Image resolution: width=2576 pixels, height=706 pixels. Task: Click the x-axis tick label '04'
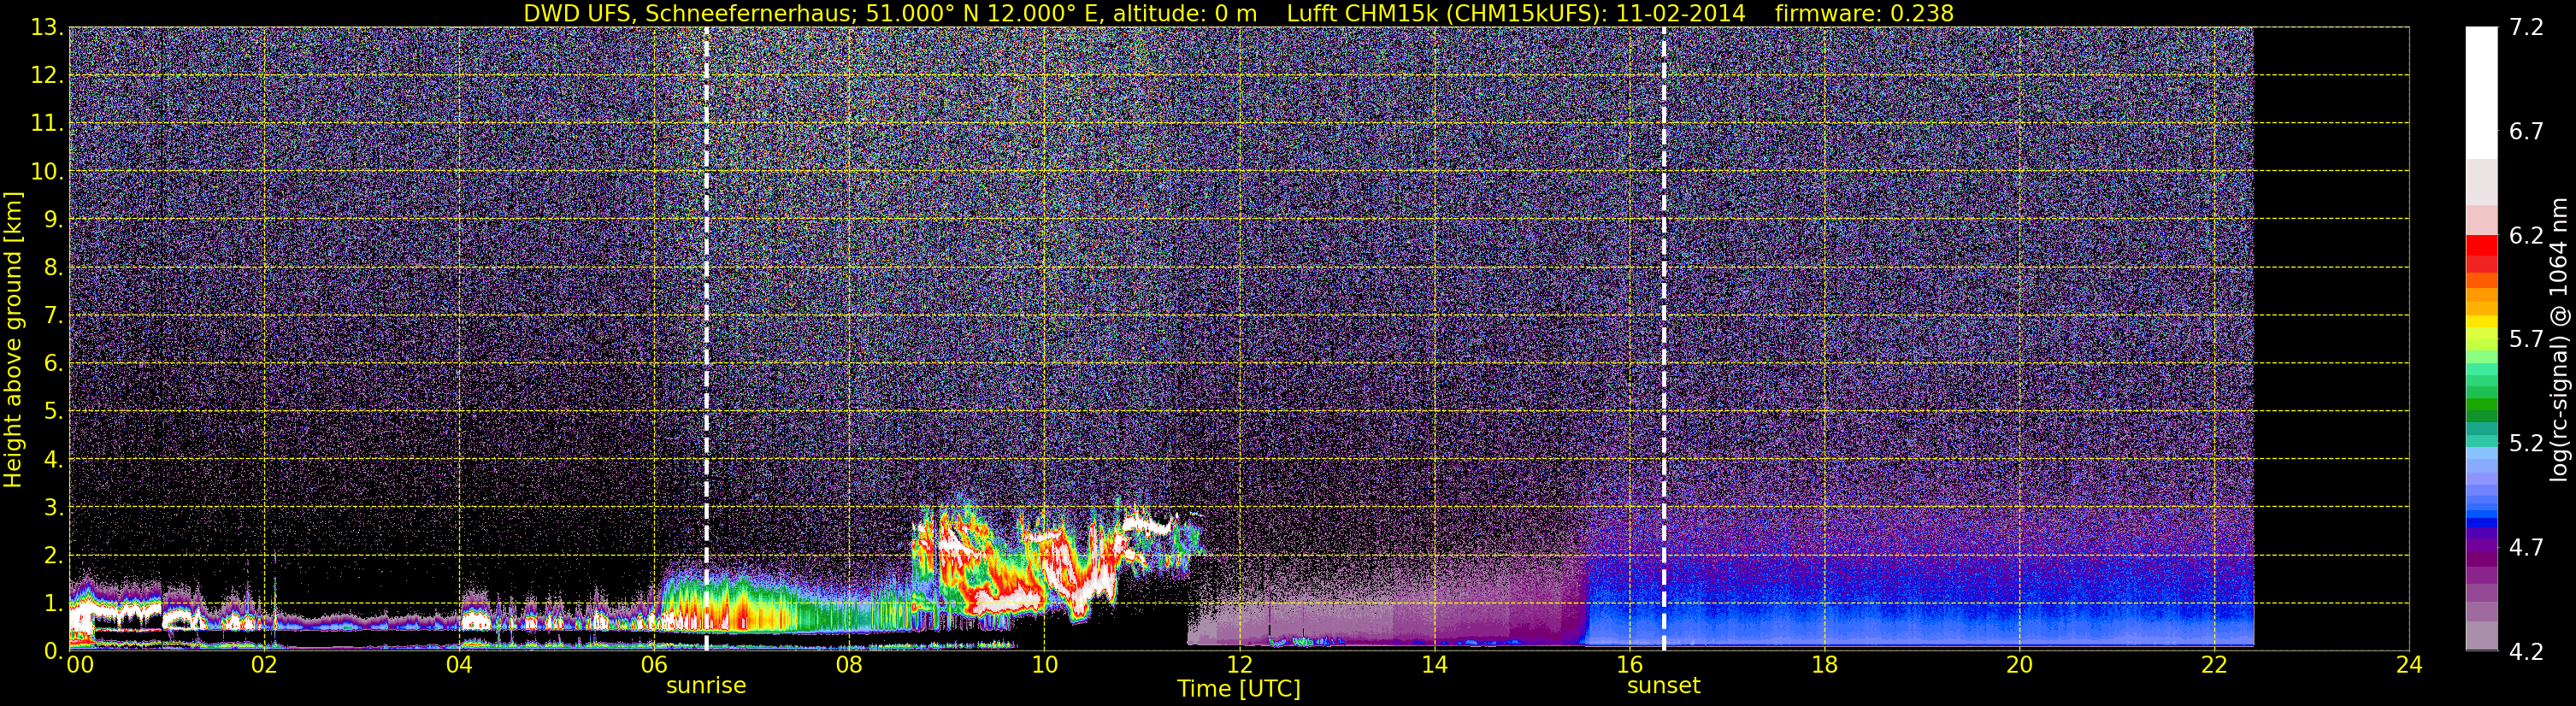[x=459, y=665]
